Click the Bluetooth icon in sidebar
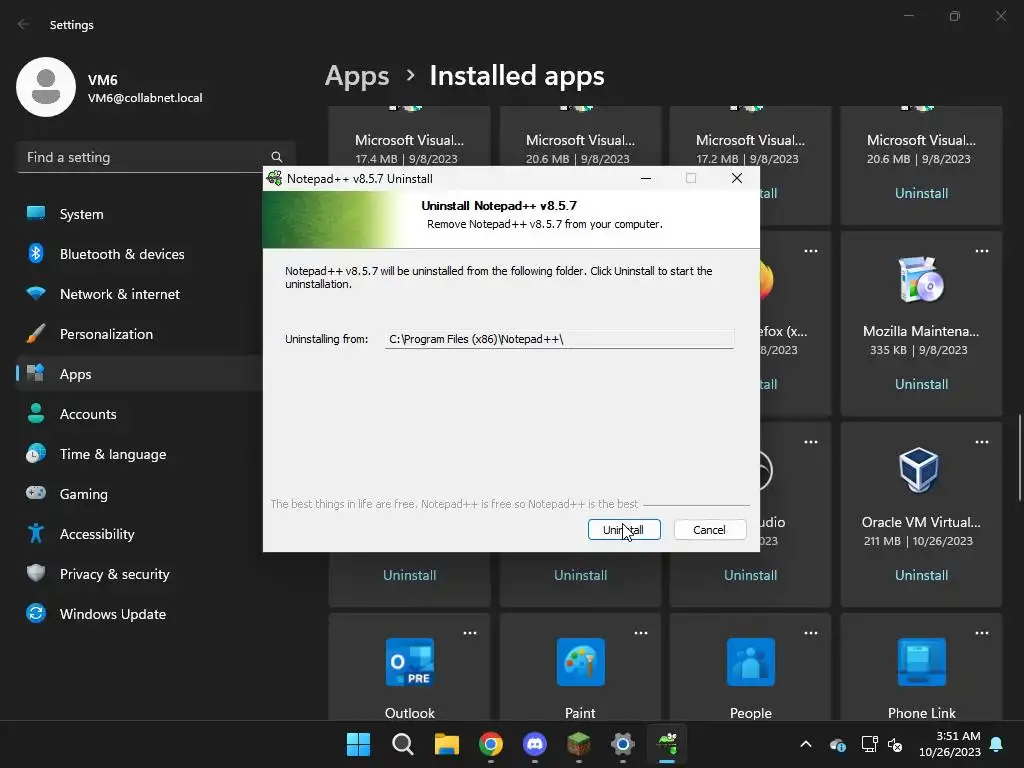 [36, 253]
